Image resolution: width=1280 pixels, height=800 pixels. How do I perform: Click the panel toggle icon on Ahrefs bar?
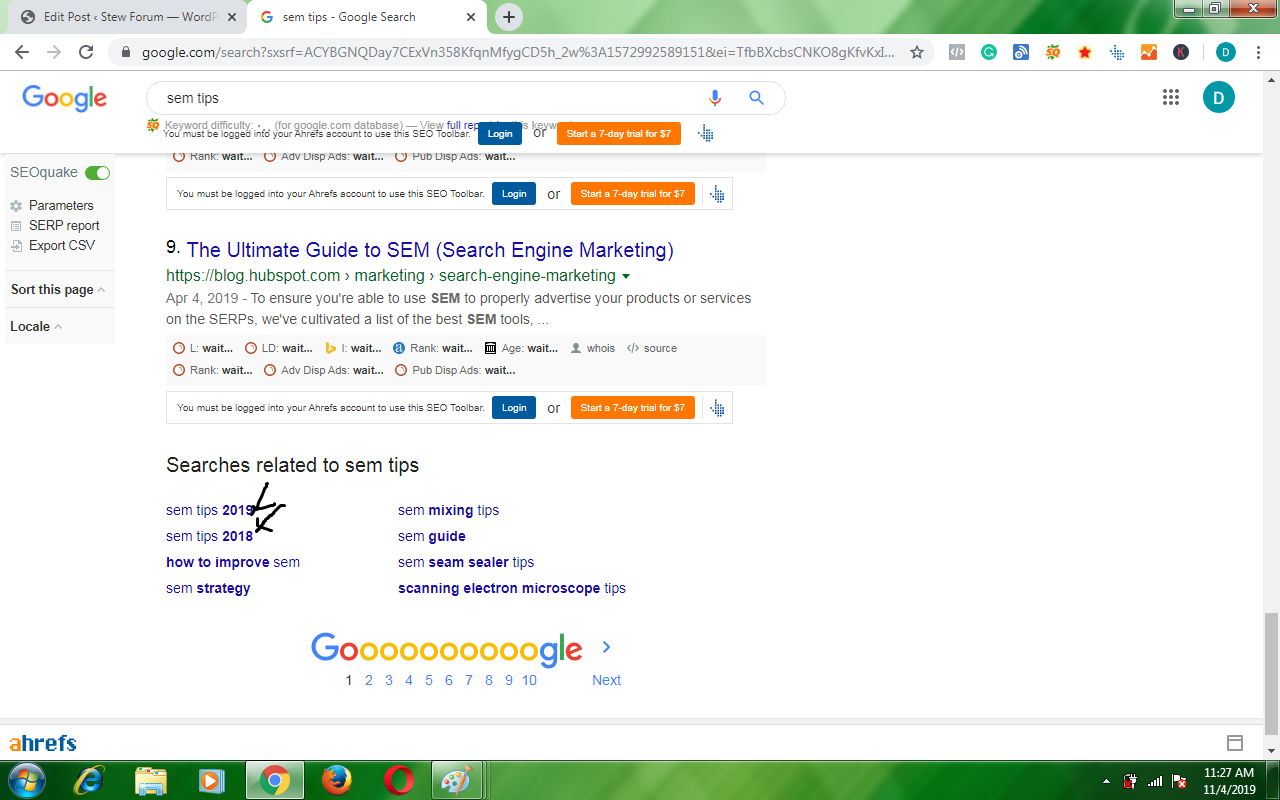1235,743
